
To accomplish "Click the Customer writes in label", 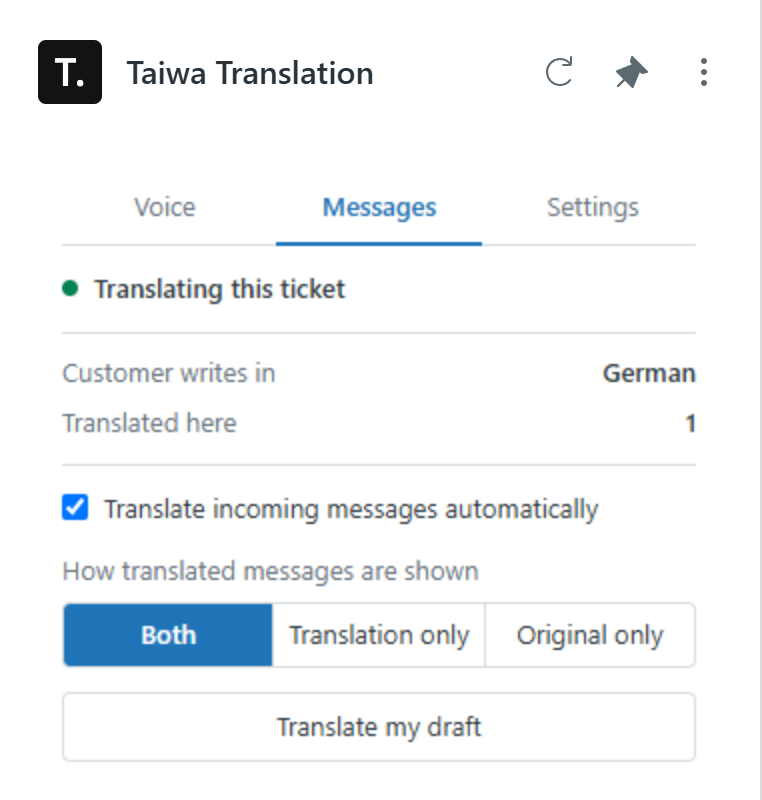I will (169, 373).
